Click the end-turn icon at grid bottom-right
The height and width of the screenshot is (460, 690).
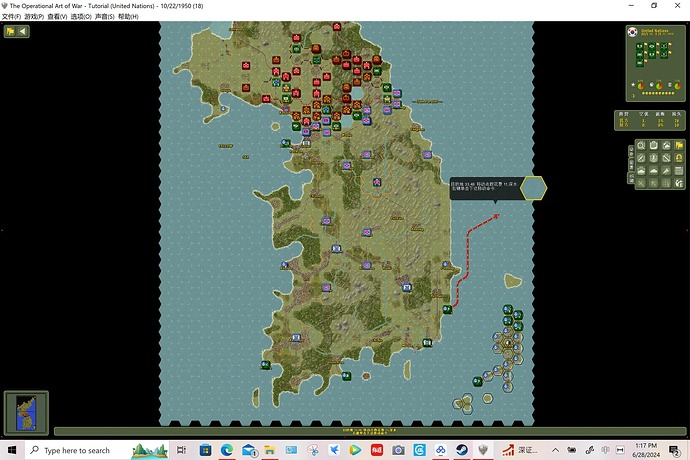point(679,184)
